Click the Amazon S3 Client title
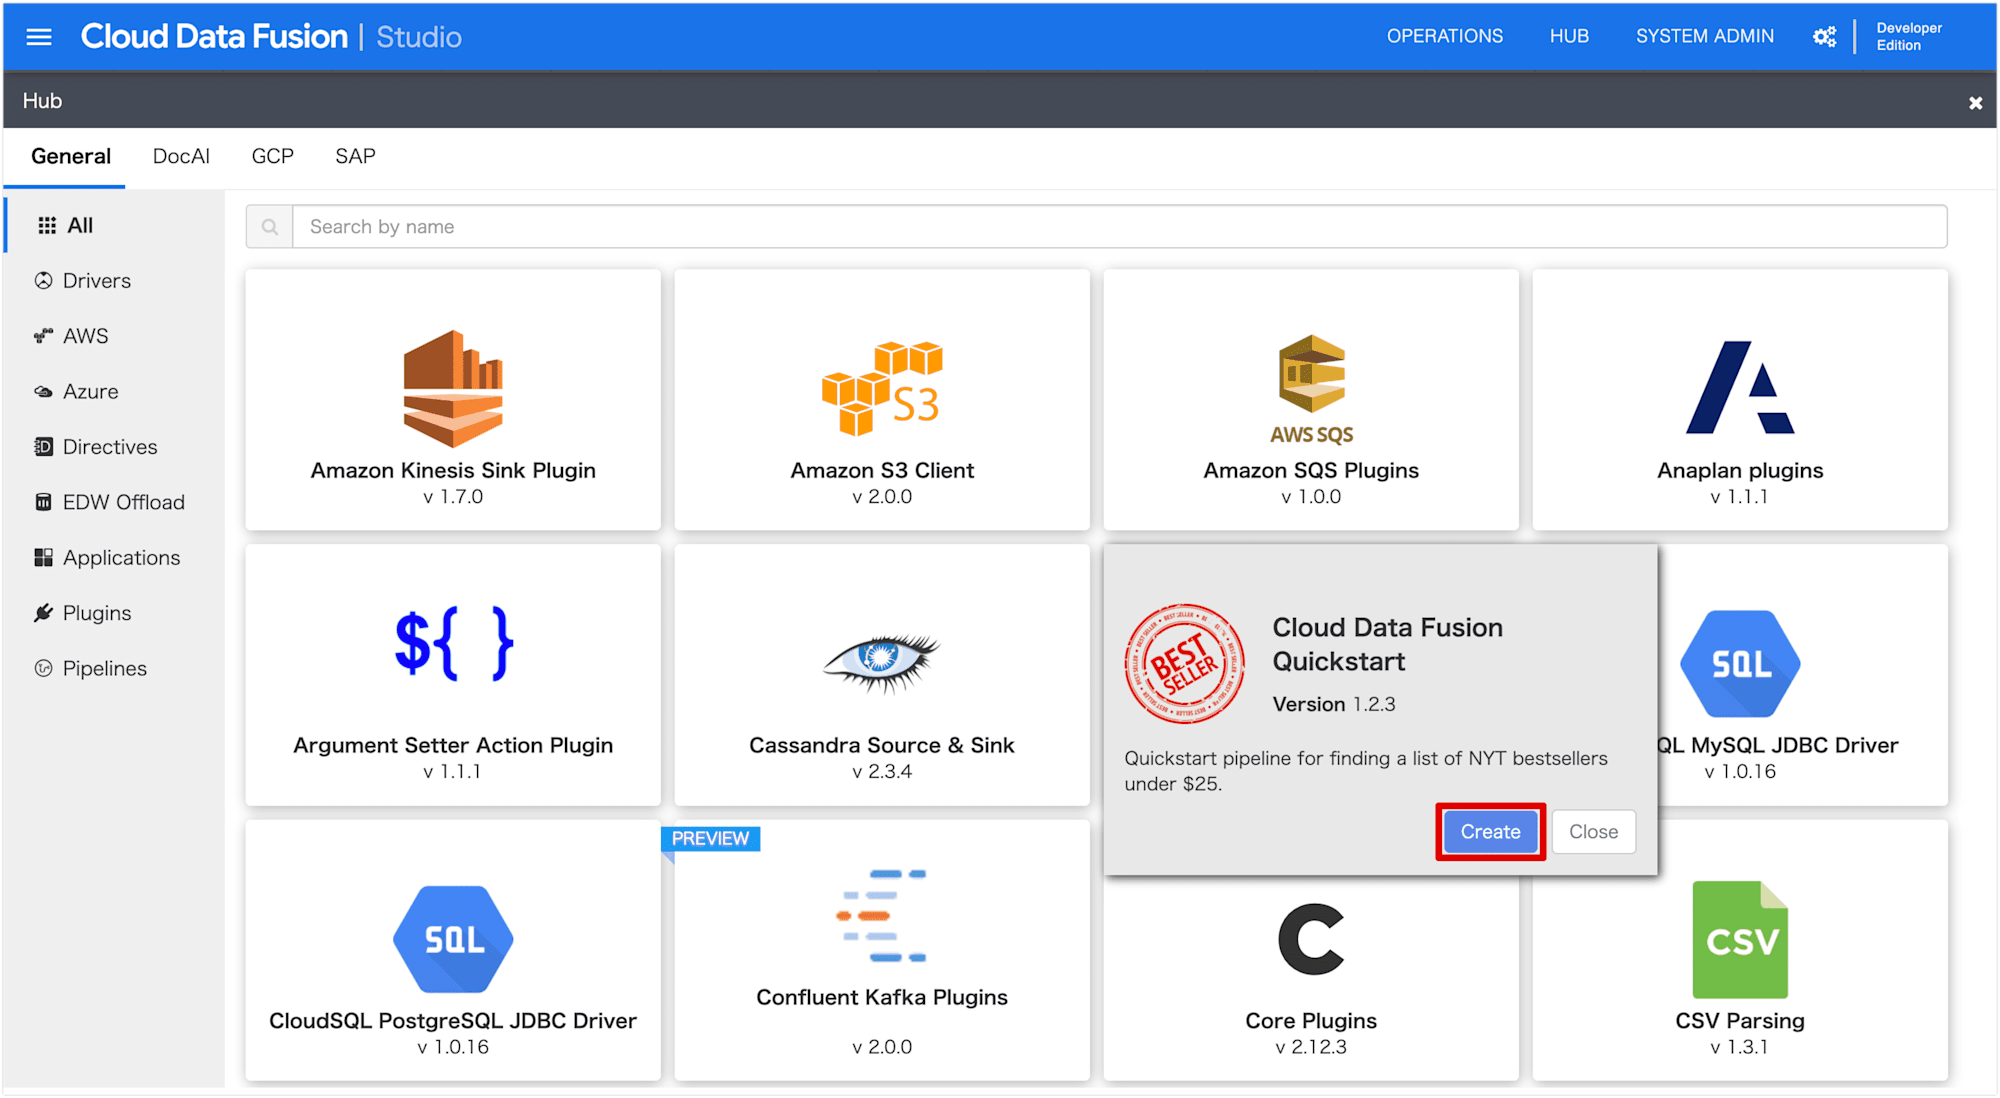Viewport: 2000px width, 1098px height. (x=882, y=470)
